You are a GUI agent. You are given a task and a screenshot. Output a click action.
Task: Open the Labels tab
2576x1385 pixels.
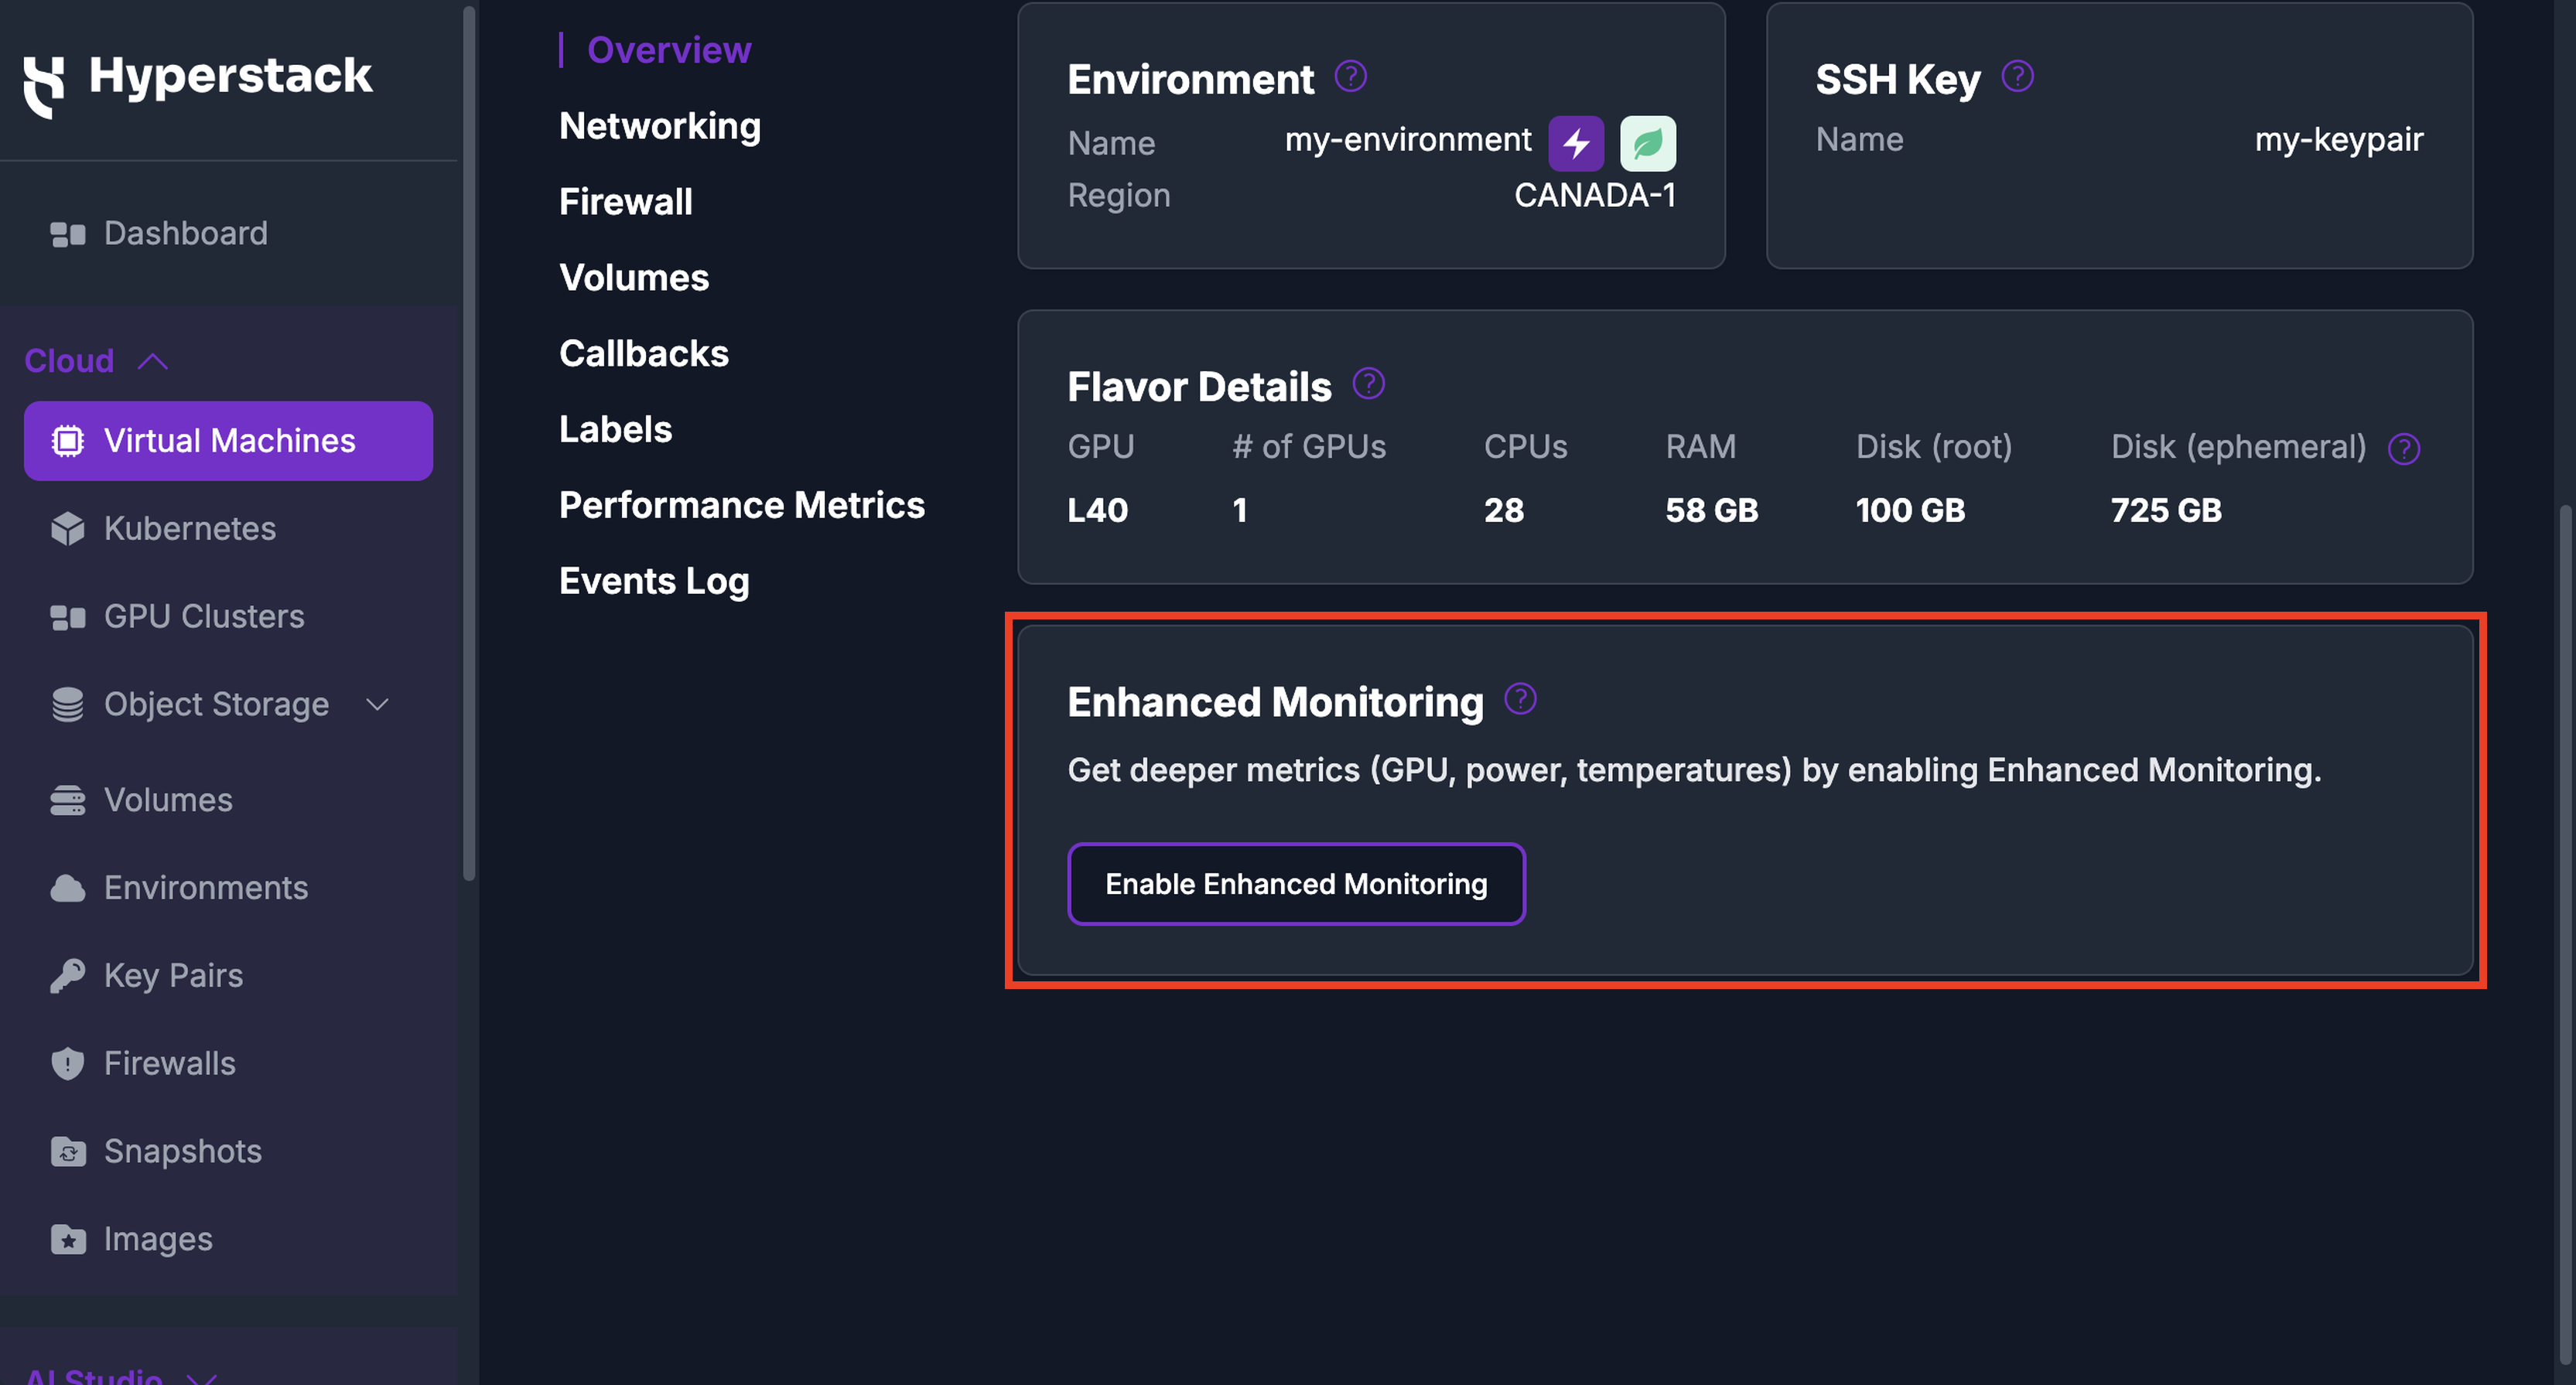tap(616, 430)
